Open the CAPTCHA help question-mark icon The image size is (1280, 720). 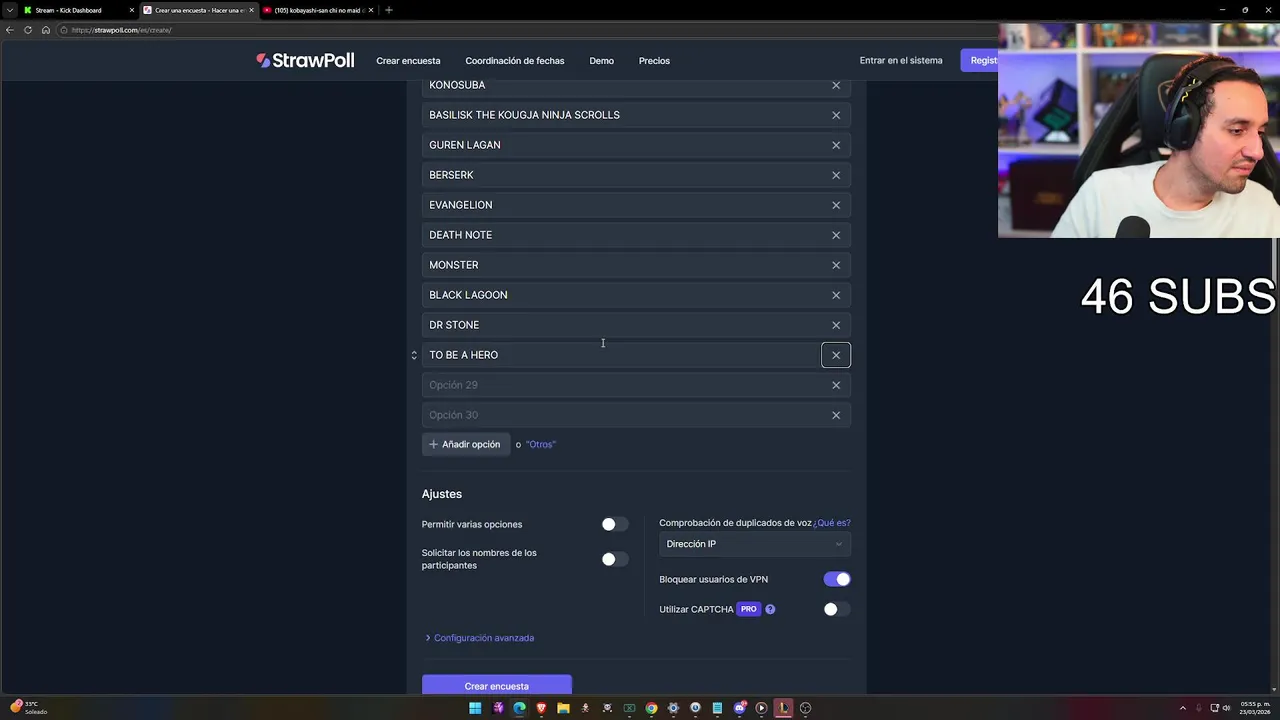[x=770, y=609]
